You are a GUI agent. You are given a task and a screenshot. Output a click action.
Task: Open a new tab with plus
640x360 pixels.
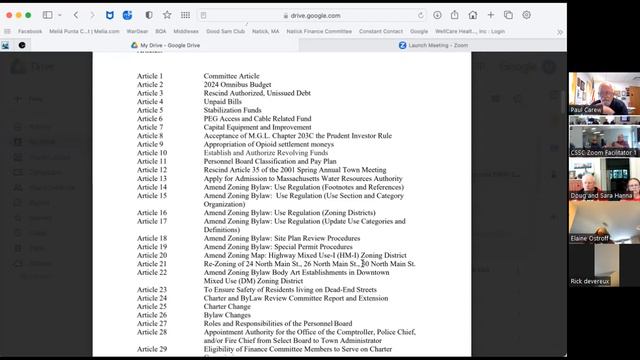click(x=491, y=15)
